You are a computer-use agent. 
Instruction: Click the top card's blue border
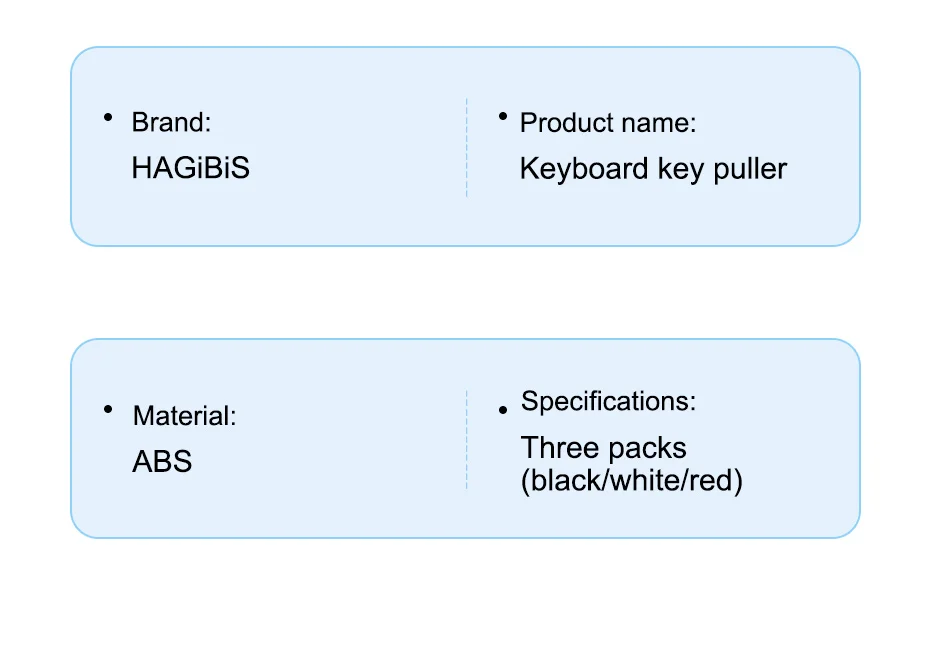465,47
